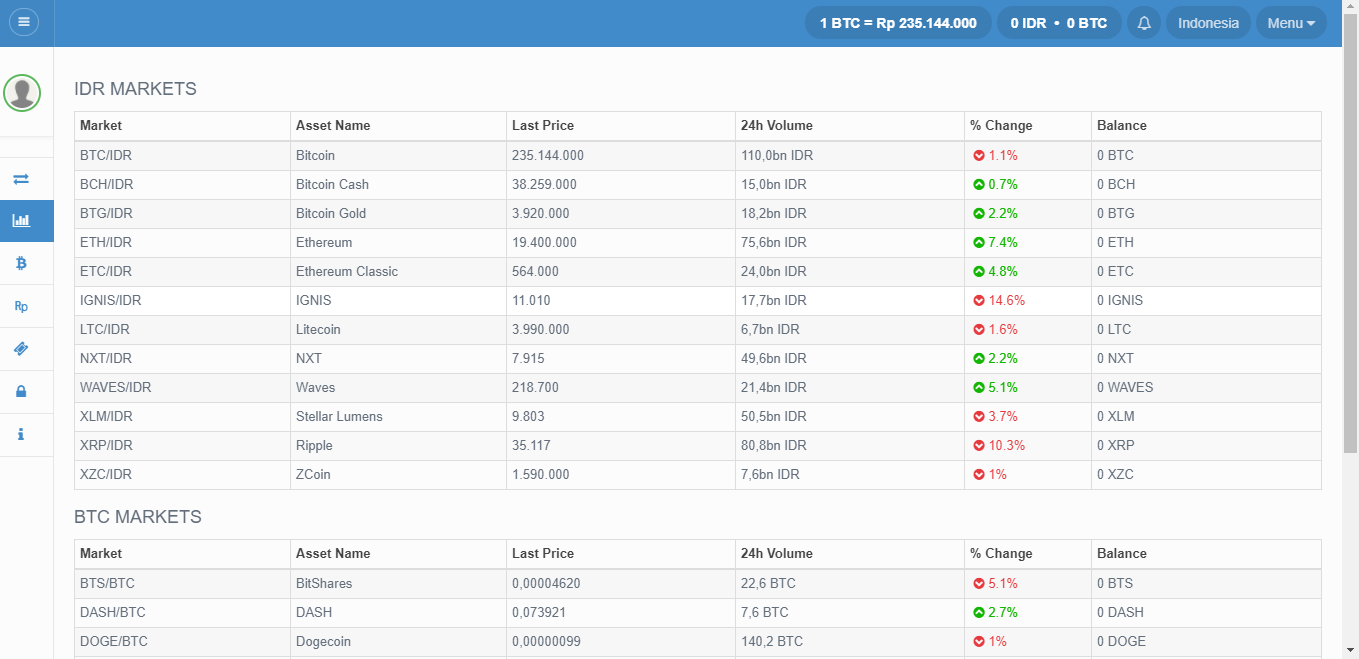
Task: Open the XZC/IDR market row
Action: pyautogui.click(x=698, y=475)
